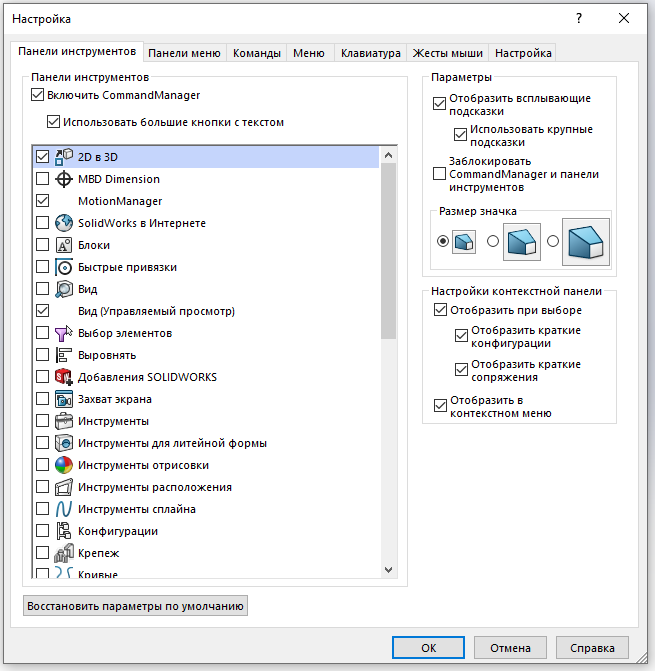Uncheck the 2D в 3D toolbar checkbox

point(42,157)
